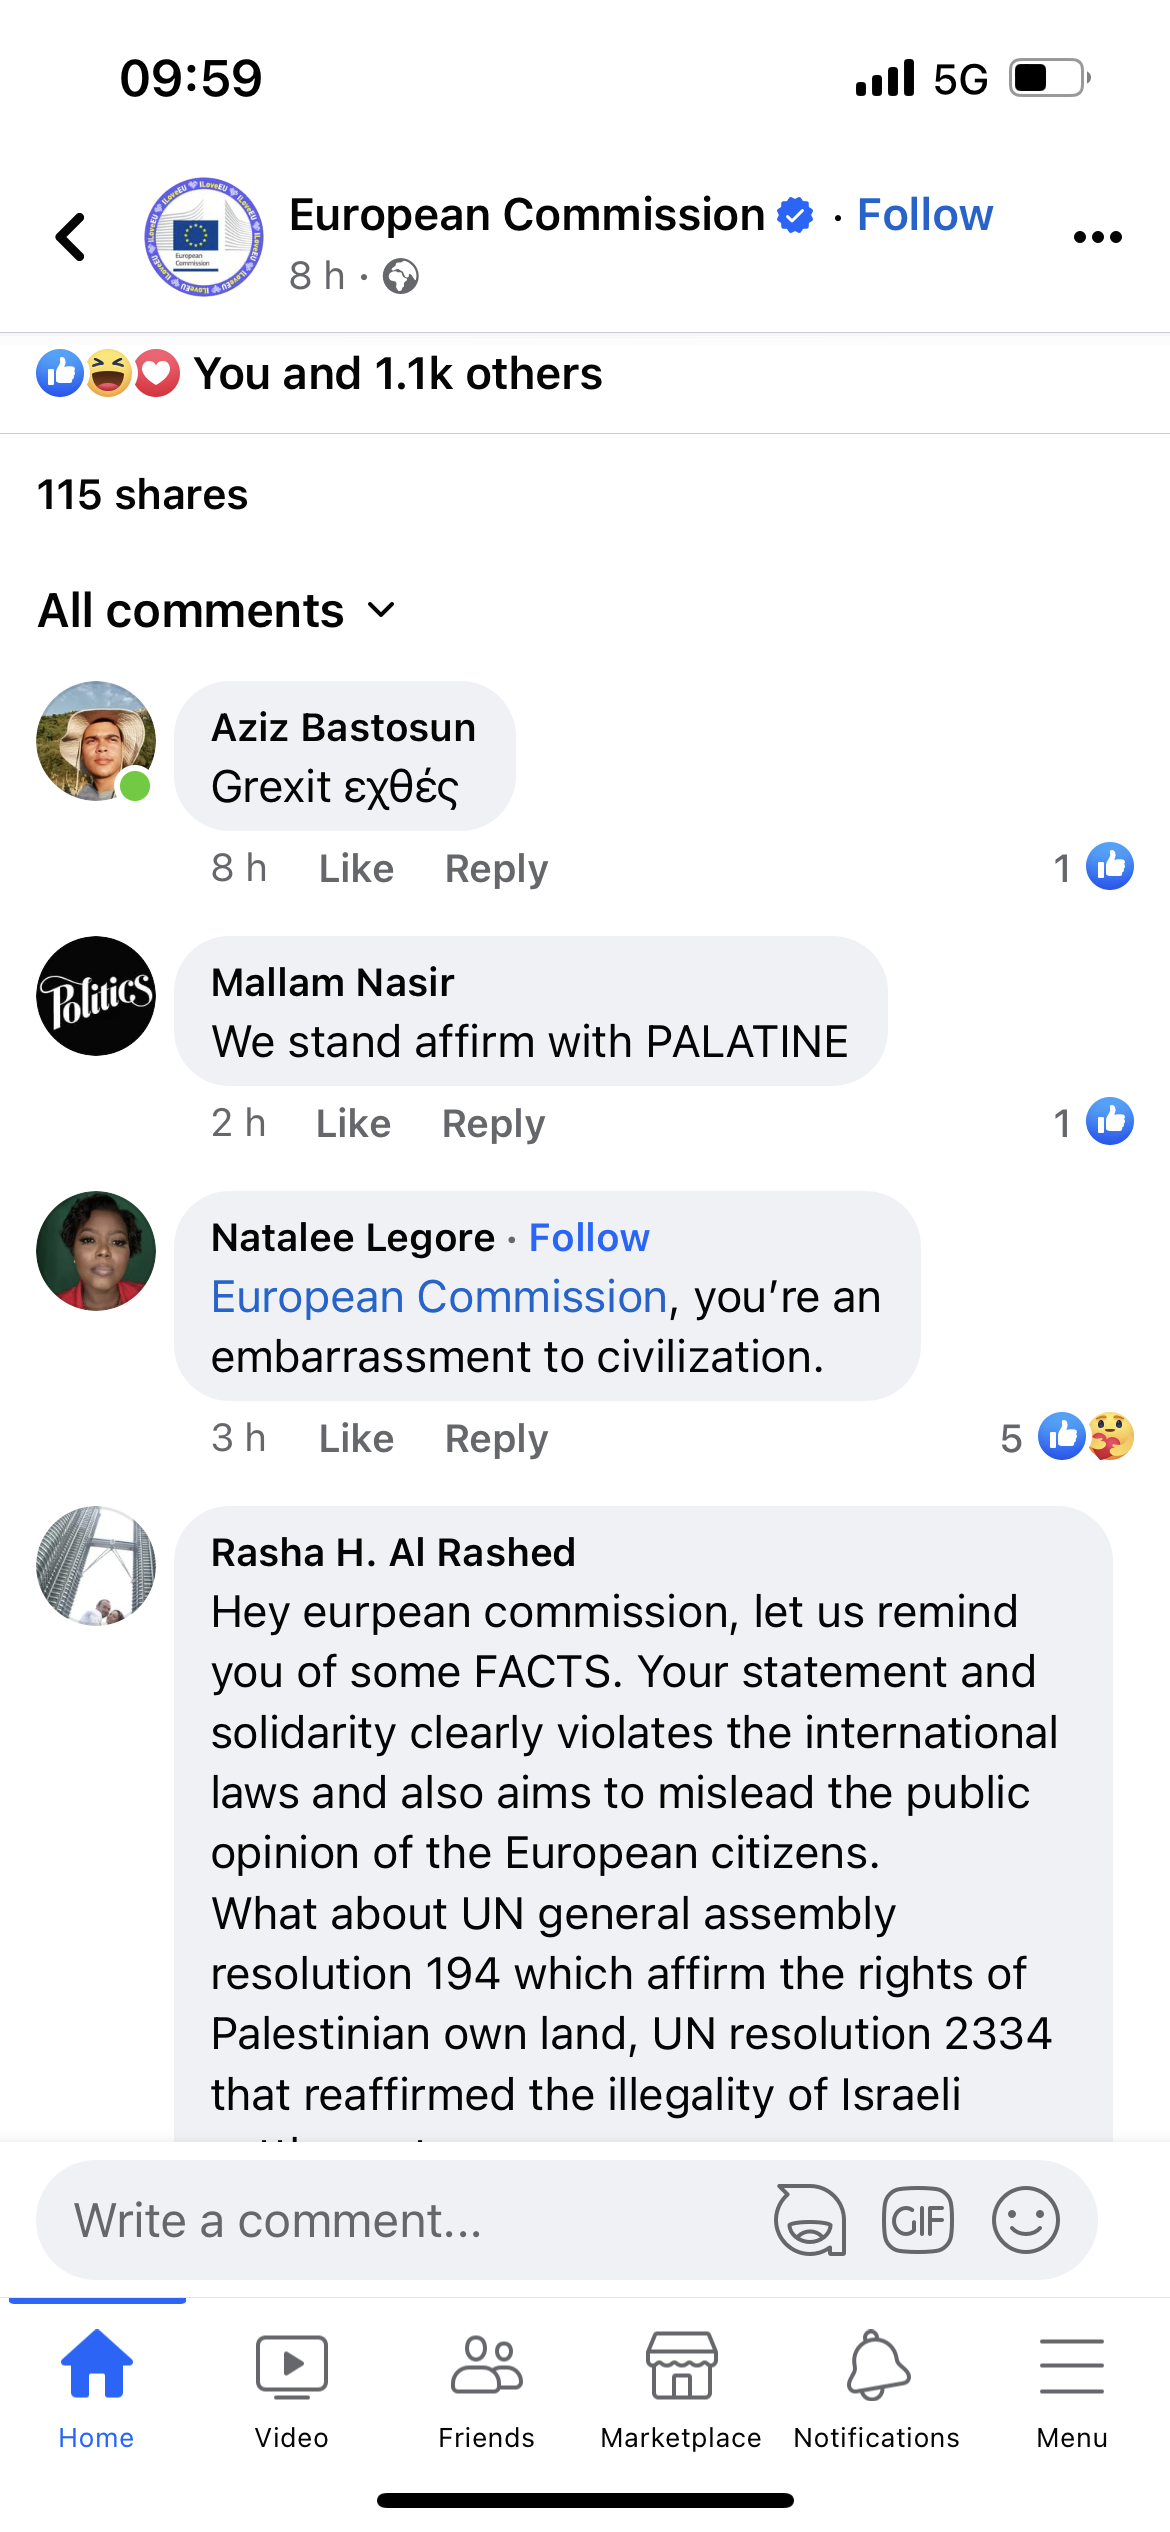This screenshot has height=2532, width=1170.
Task: Reply to Natalee Legore's comment
Action: click(x=496, y=1439)
